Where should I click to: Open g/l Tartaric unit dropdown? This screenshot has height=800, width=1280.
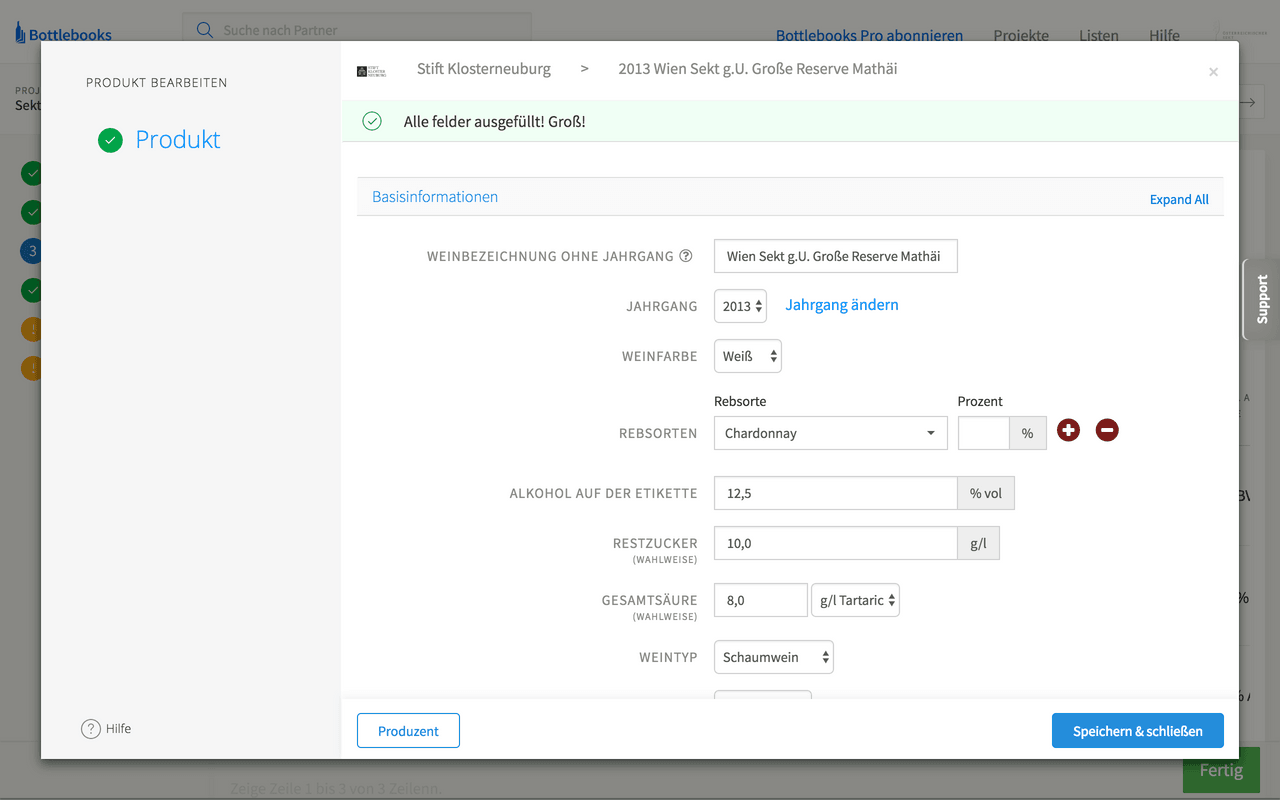pos(855,600)
